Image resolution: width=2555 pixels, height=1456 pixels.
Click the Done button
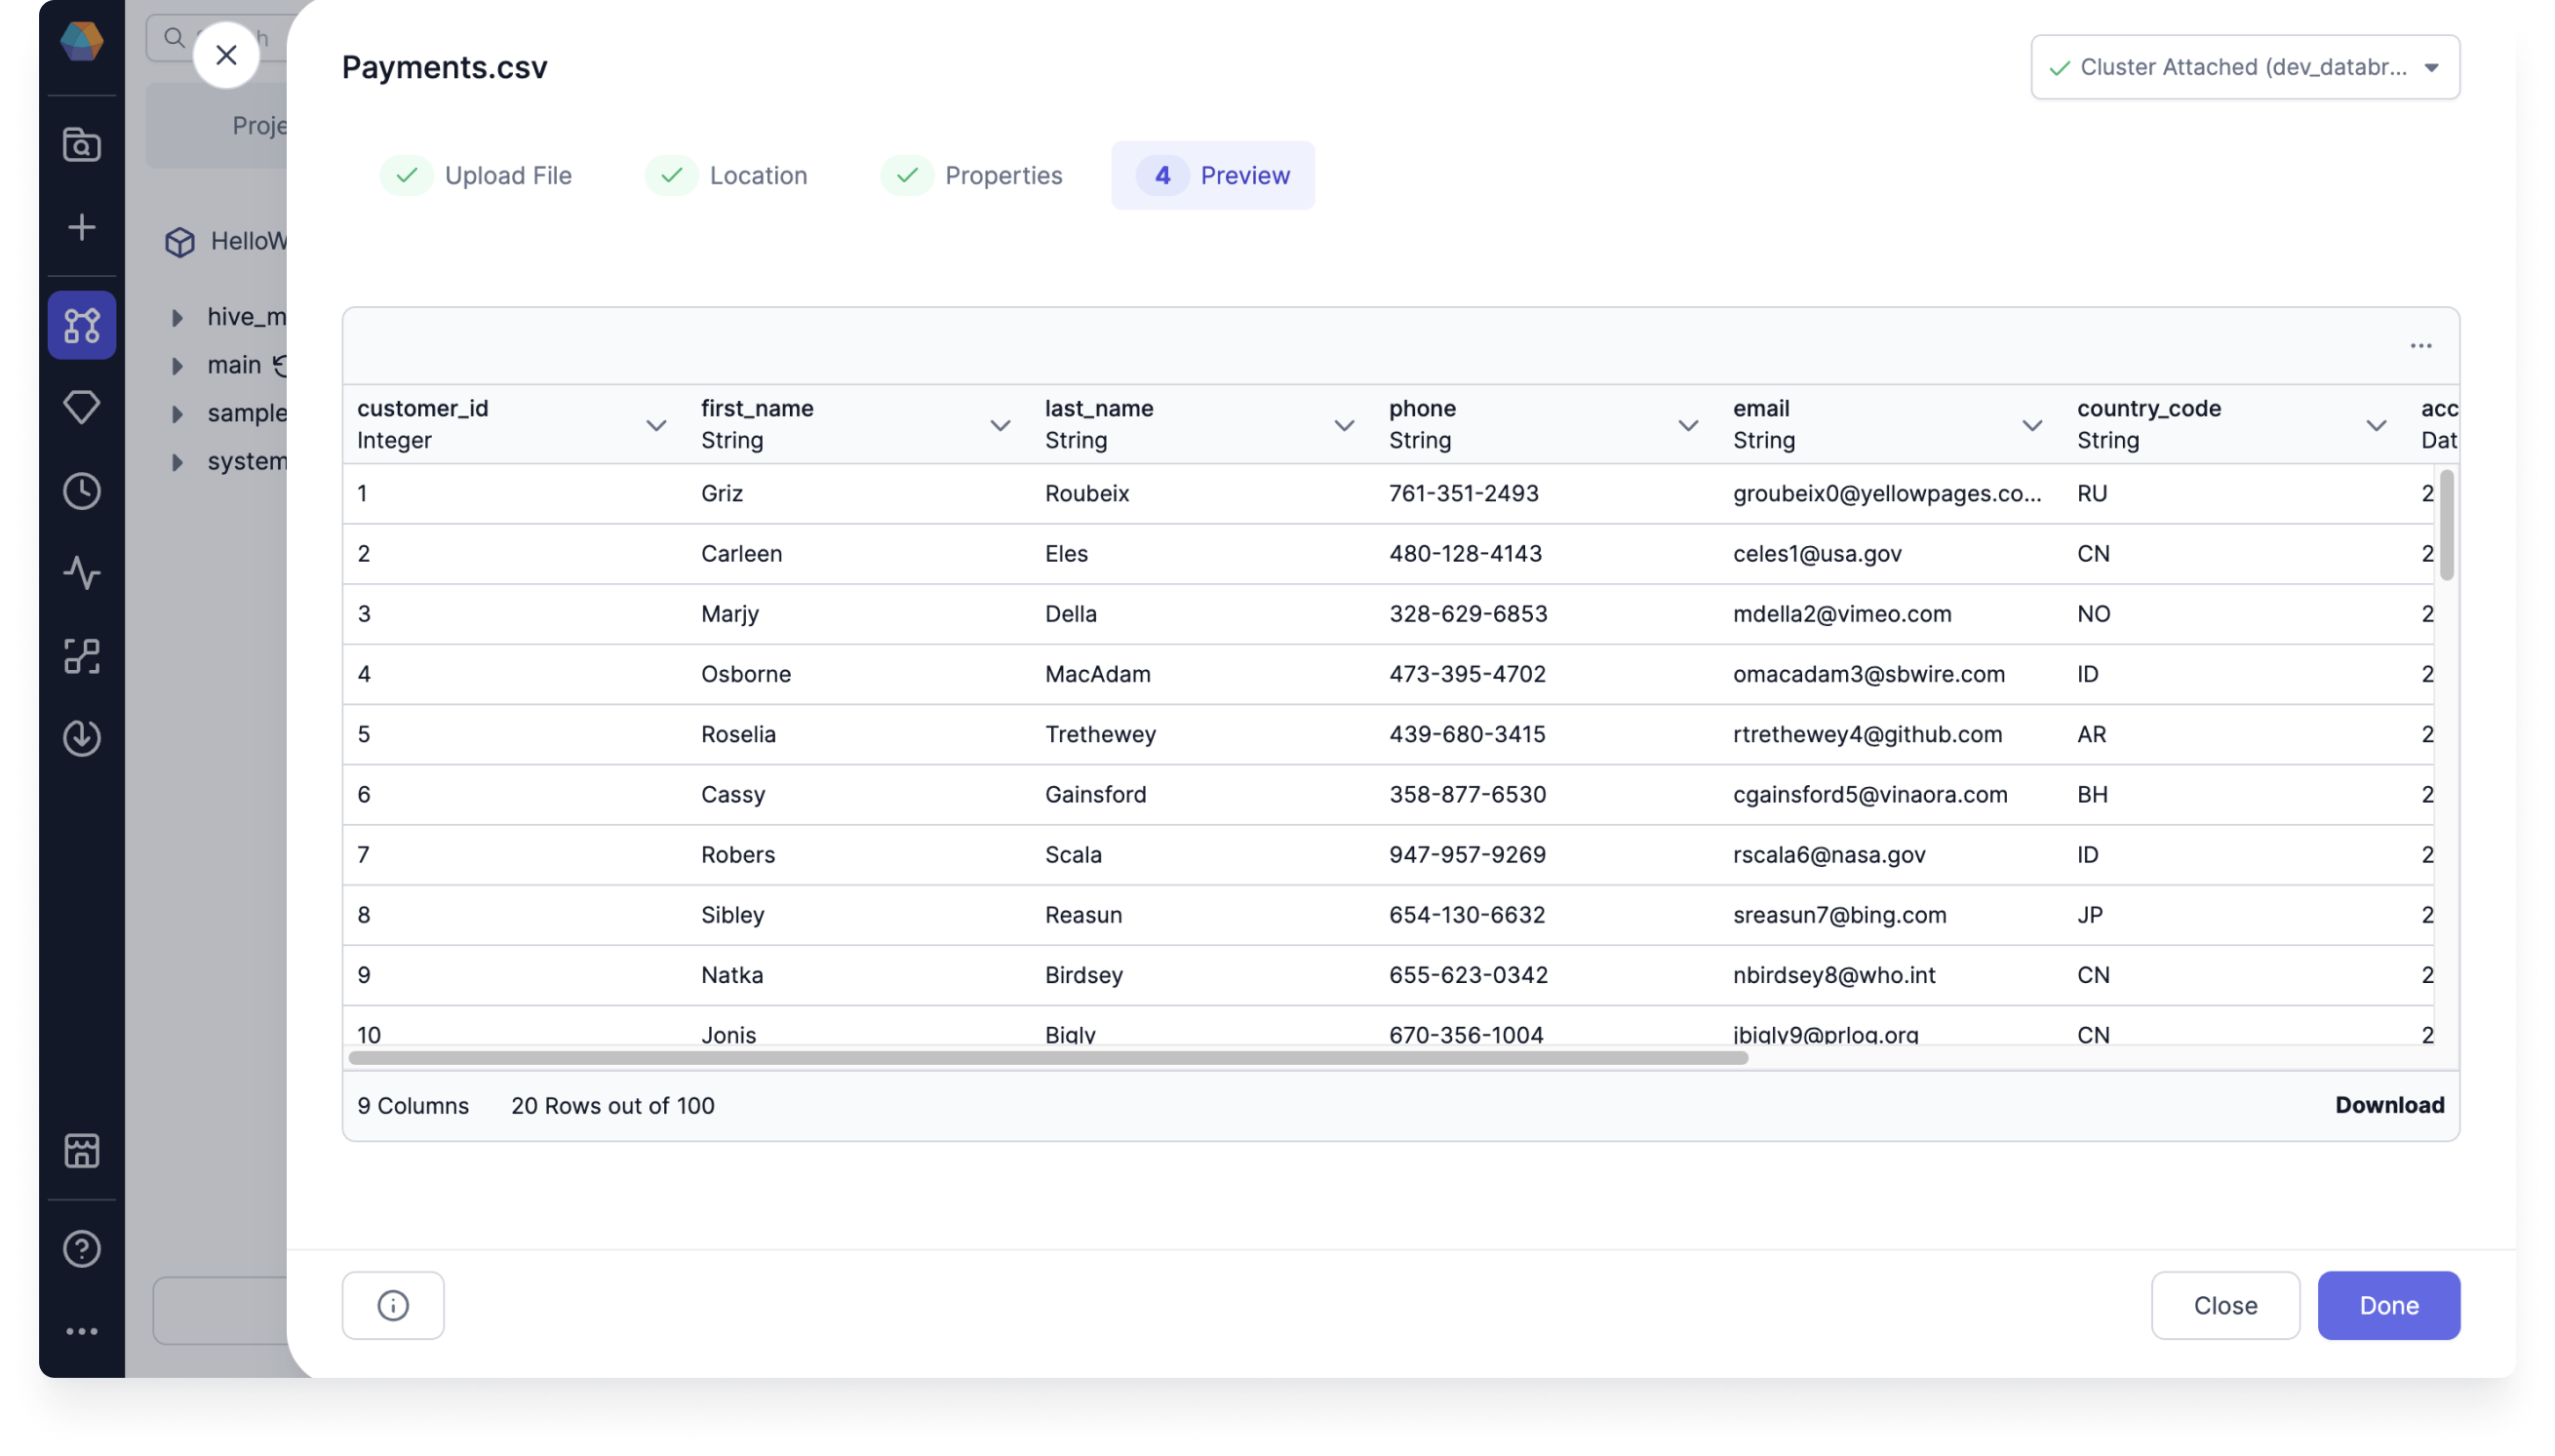pos(2388,1305)
